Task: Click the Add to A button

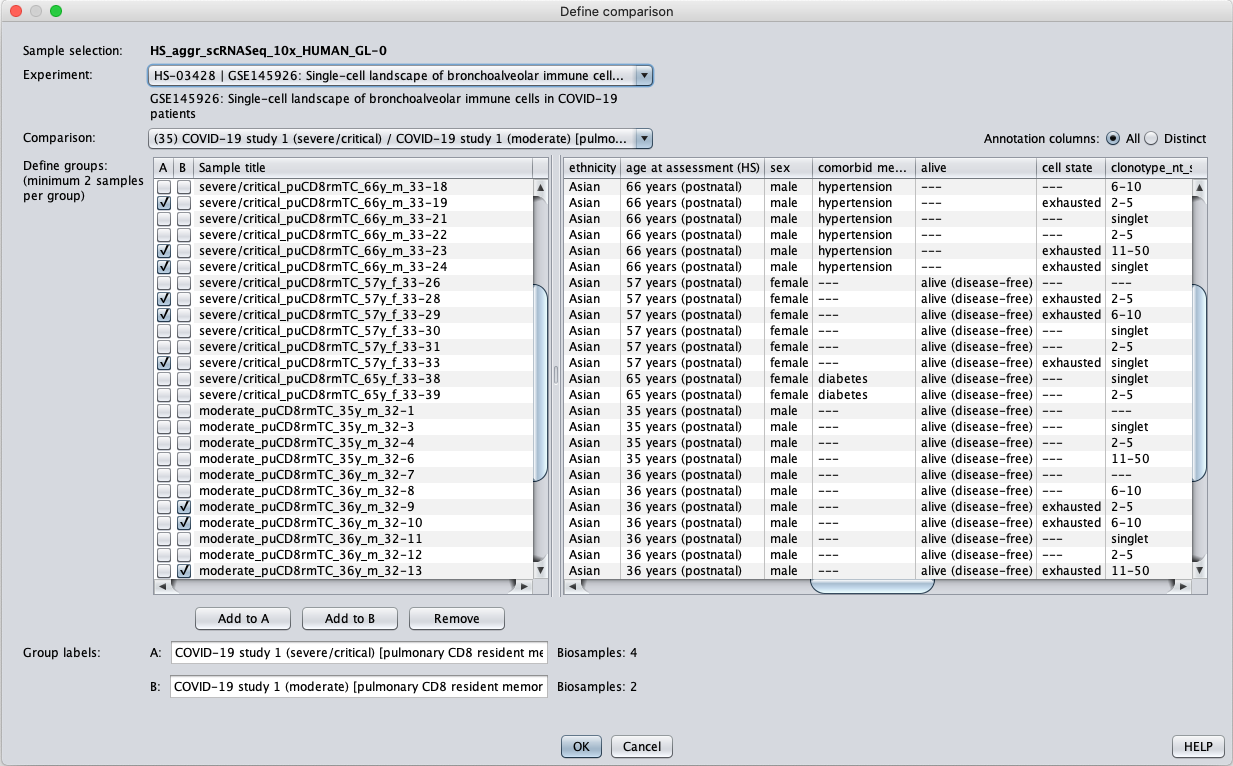Action: 243,619
